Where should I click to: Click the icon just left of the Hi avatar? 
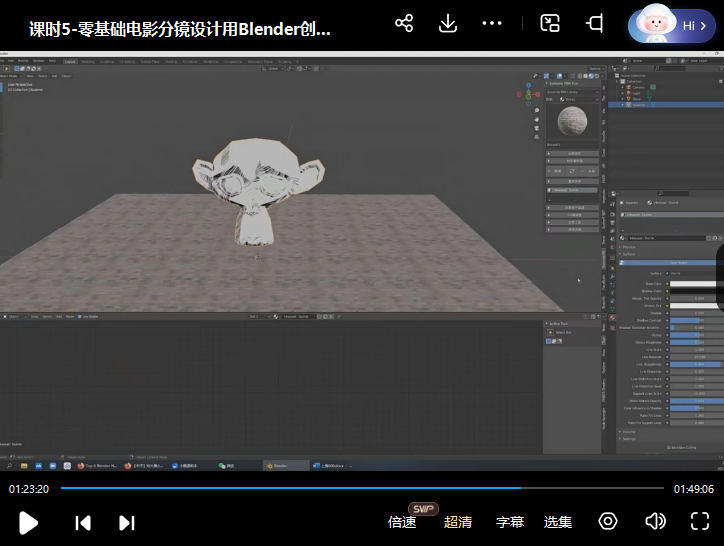(595, 23)
